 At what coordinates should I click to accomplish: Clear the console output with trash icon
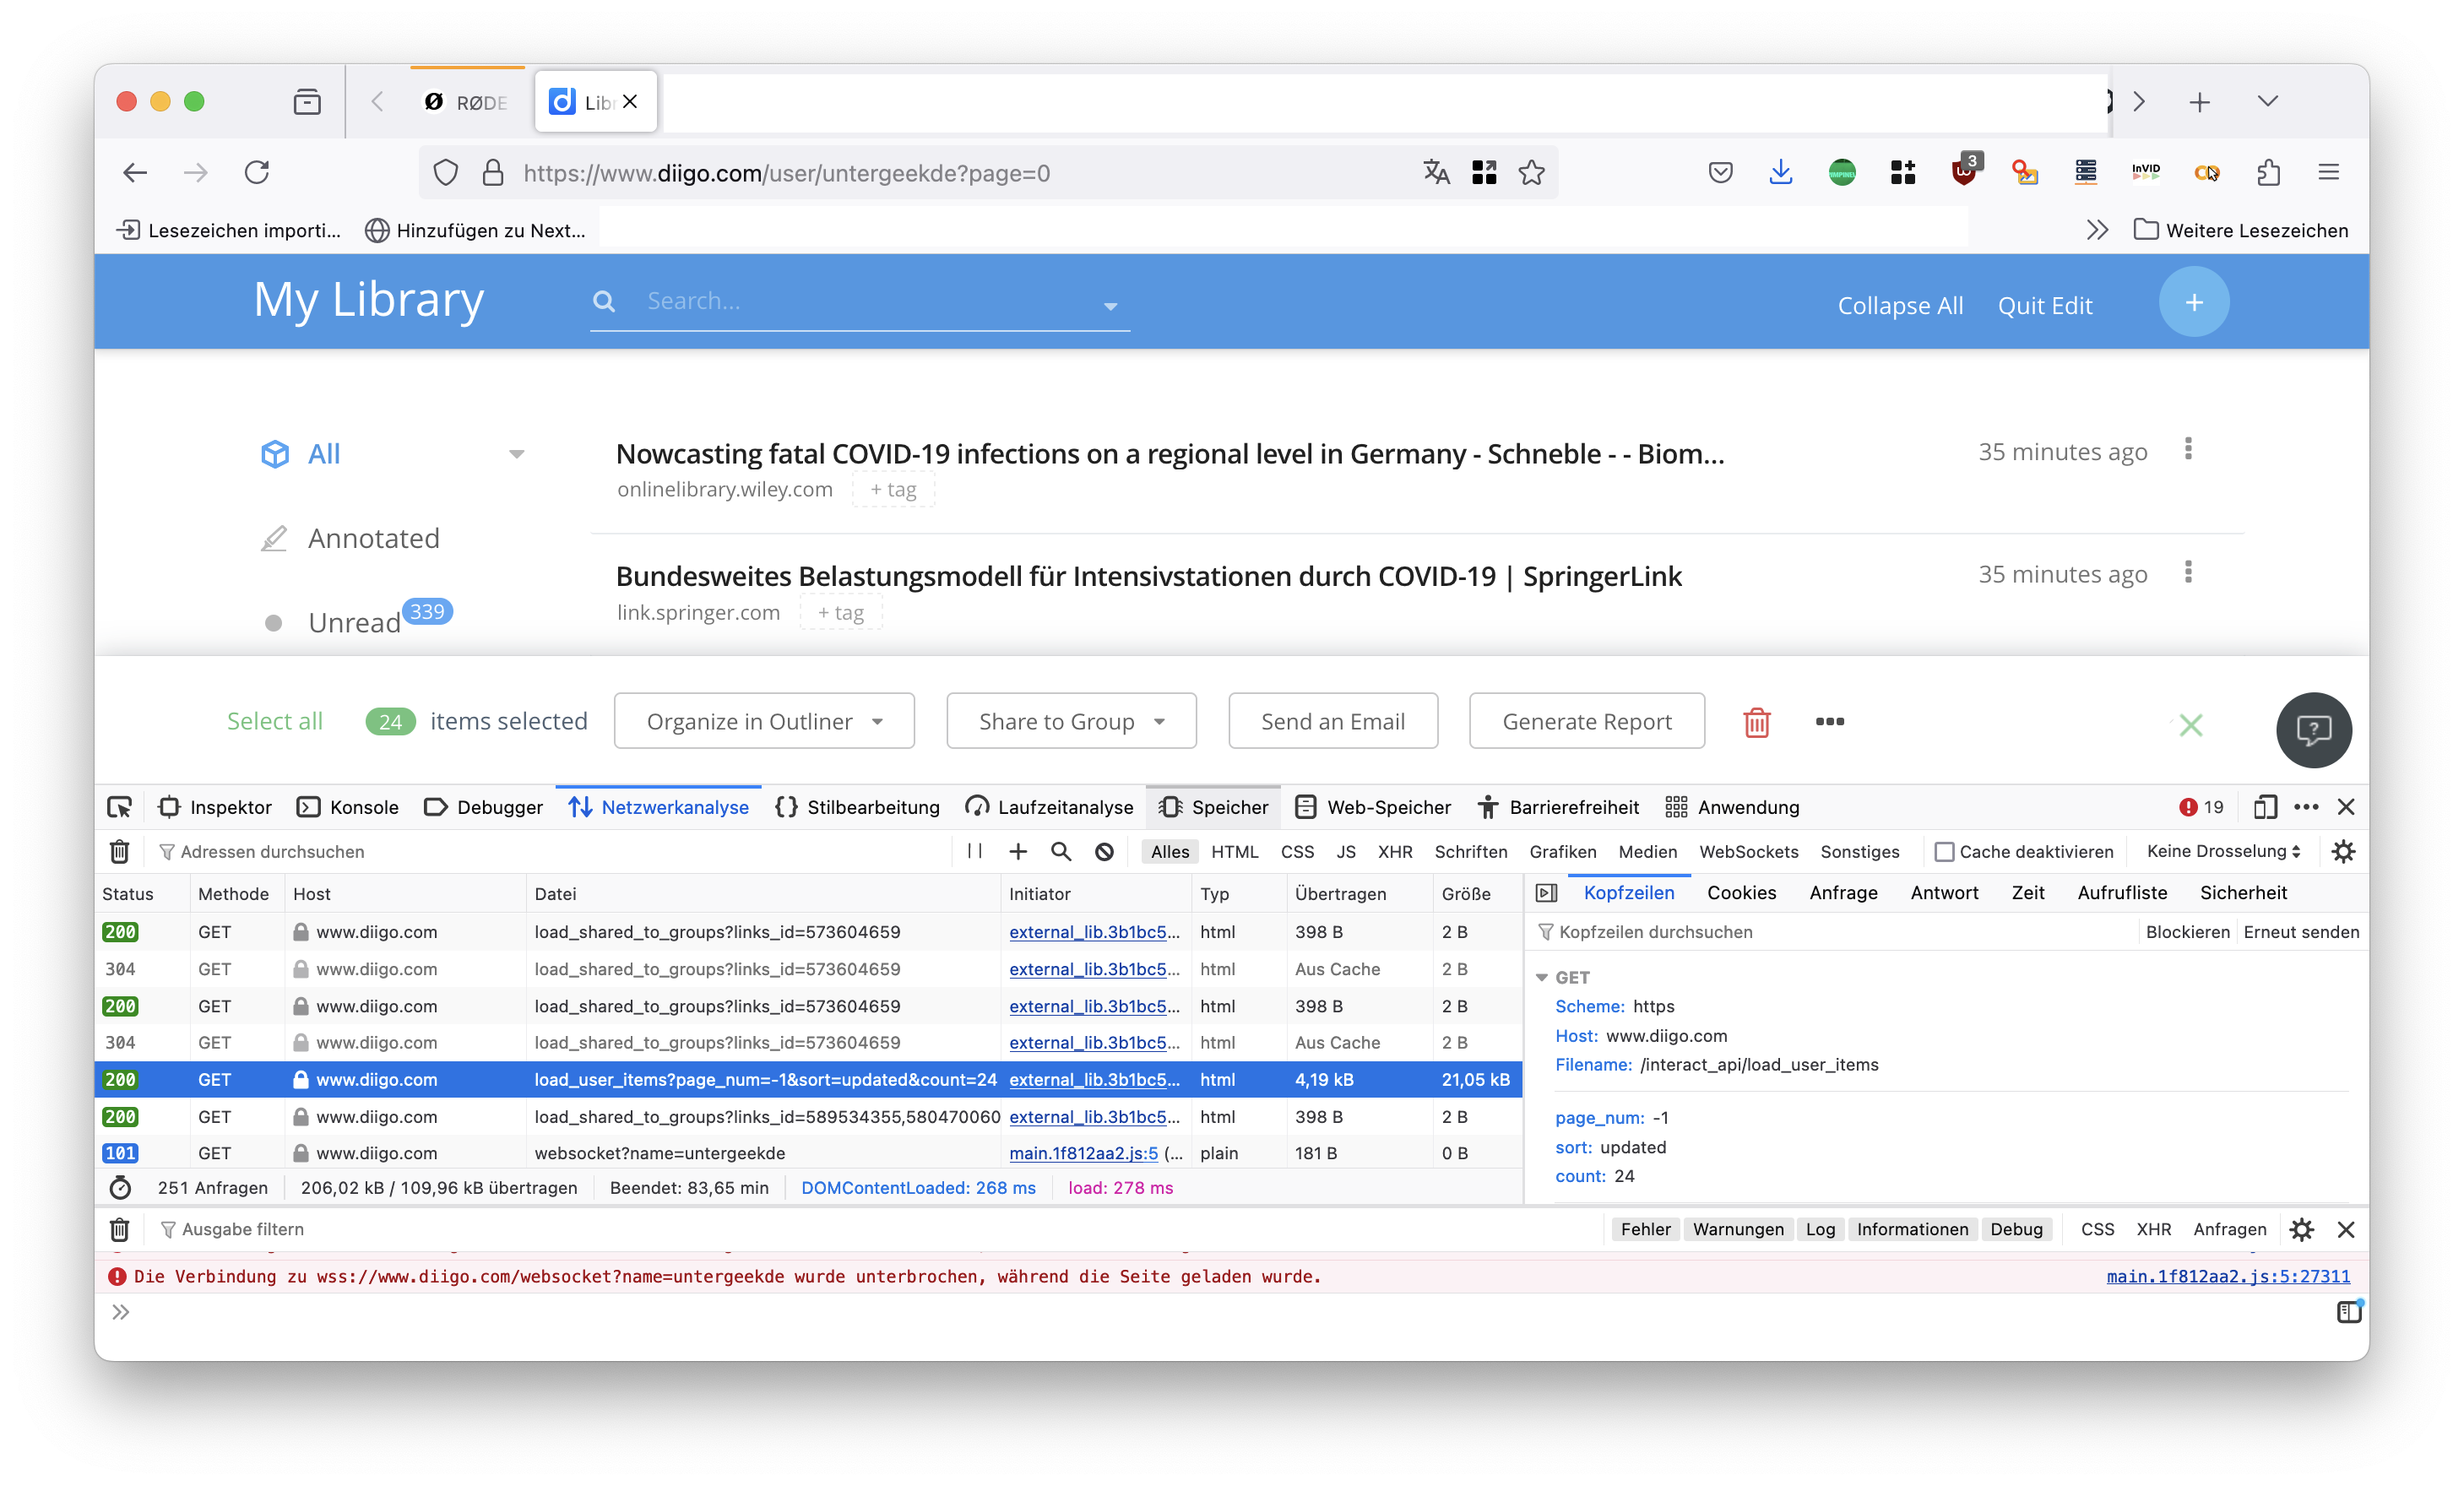pyautogui.click(x=119, y=1229)
